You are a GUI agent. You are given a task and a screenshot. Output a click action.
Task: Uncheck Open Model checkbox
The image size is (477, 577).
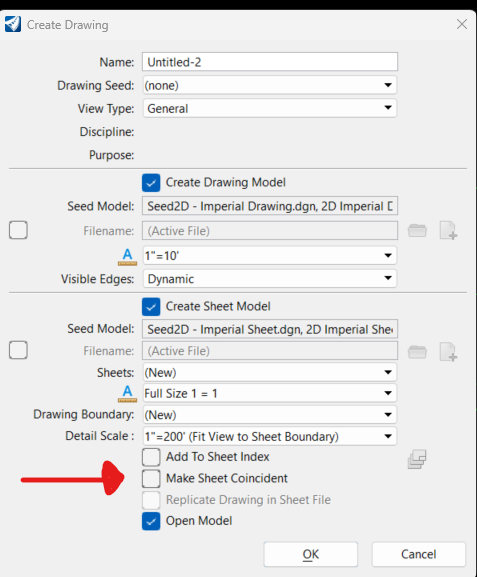151,521
